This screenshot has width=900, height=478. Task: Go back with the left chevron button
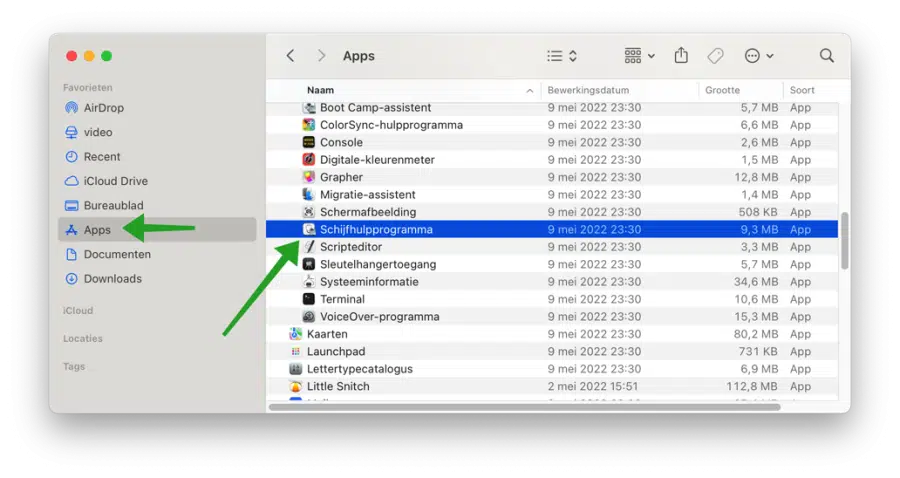coord(290,56)
